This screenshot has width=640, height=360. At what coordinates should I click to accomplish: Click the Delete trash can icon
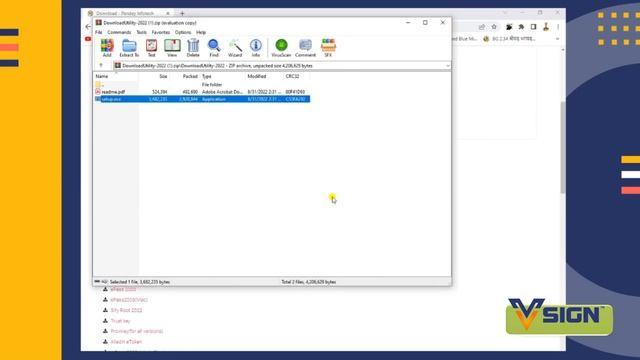click(x=193, y=48)
